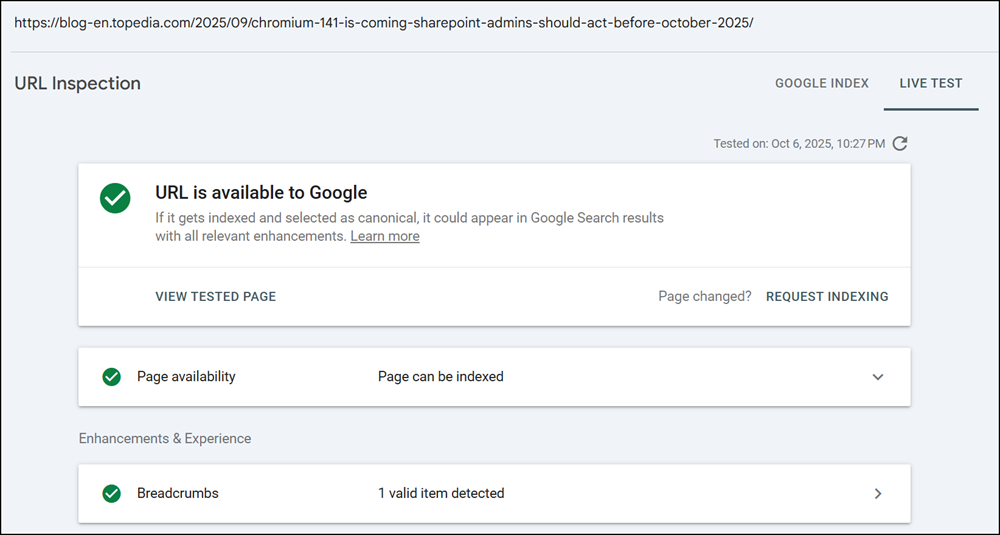Screen dimensions: 1000x535
Task: Click the green check next to Page availability
Action: click(x=112, y=377)
